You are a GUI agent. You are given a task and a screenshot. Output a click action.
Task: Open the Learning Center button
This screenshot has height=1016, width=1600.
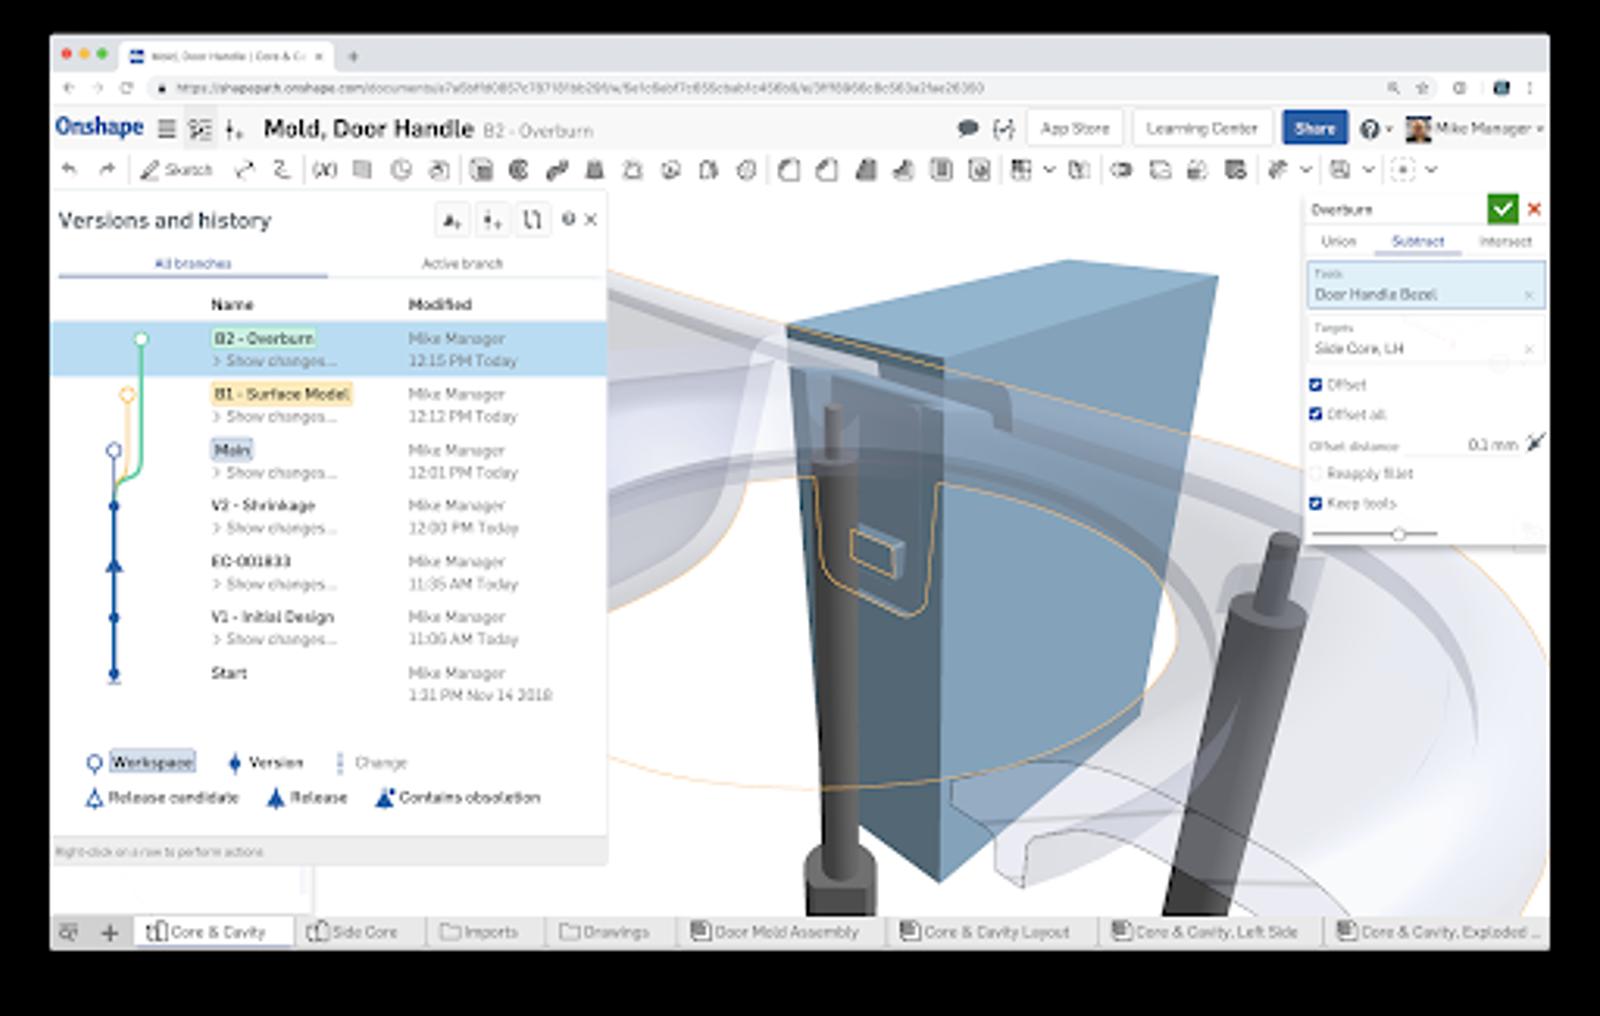coord(1201,129)
